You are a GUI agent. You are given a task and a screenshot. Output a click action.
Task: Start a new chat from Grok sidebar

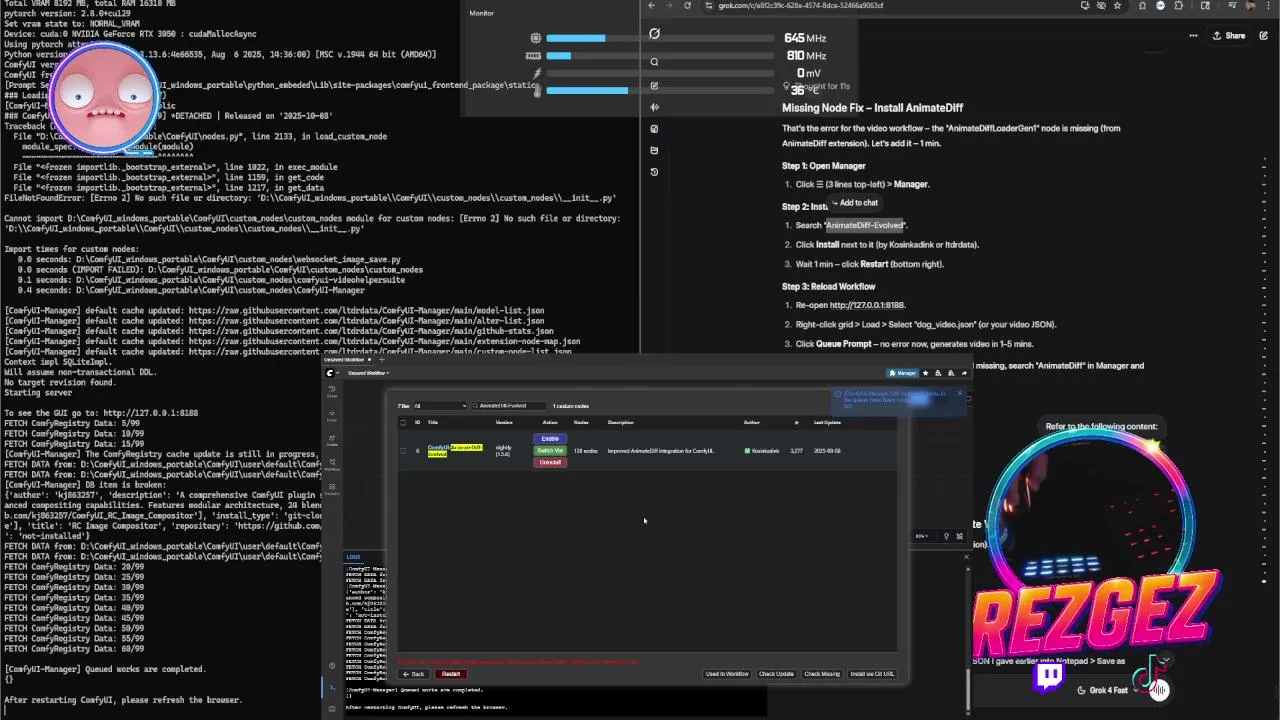pos(654,84)
